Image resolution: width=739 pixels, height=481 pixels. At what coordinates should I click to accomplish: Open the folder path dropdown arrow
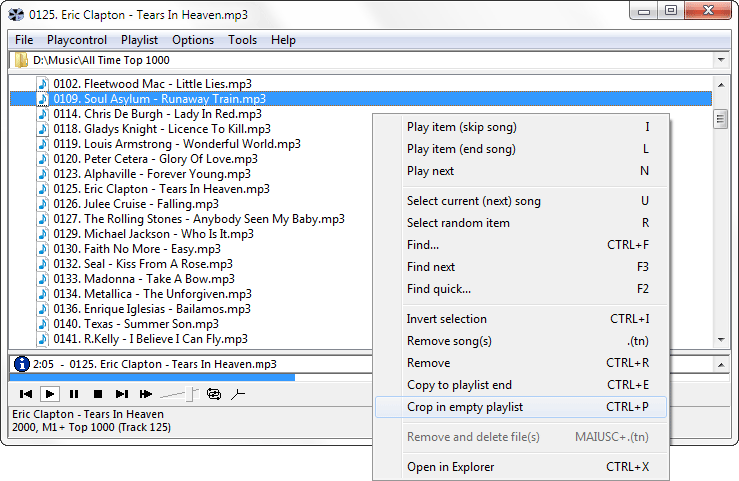[x=721, y=60]
